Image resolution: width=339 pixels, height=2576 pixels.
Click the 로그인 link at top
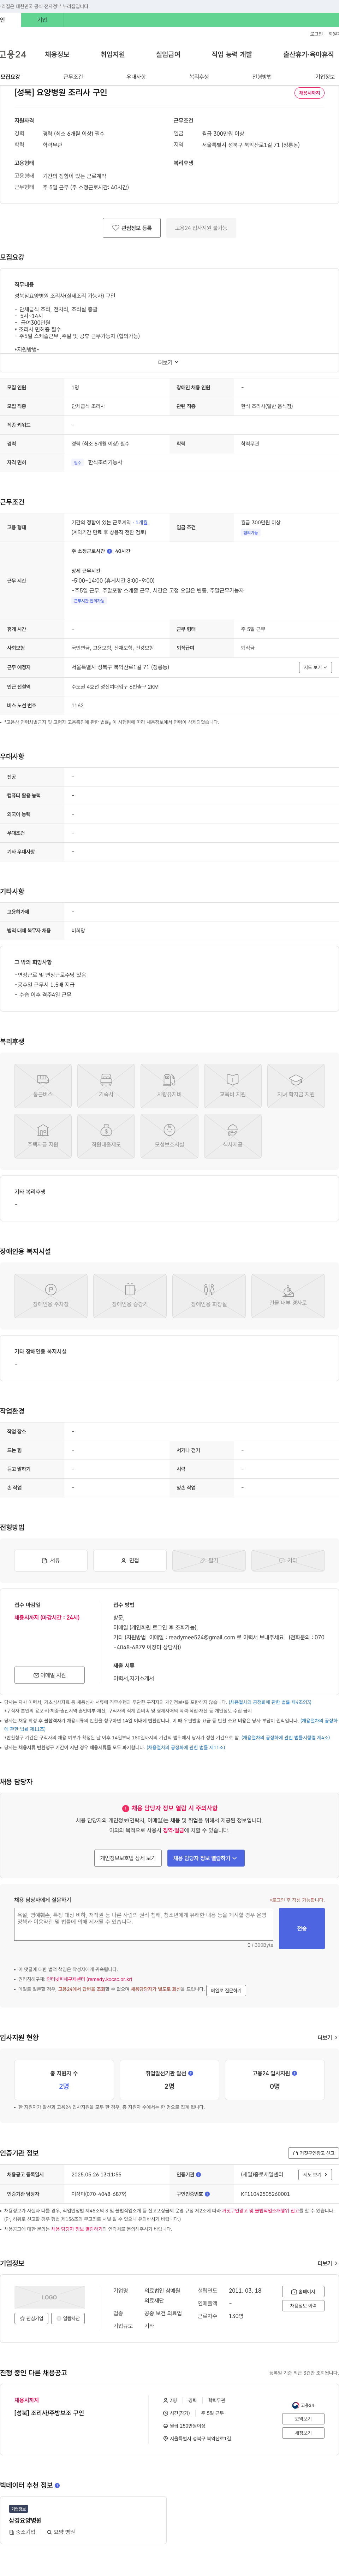coord(316,34)
